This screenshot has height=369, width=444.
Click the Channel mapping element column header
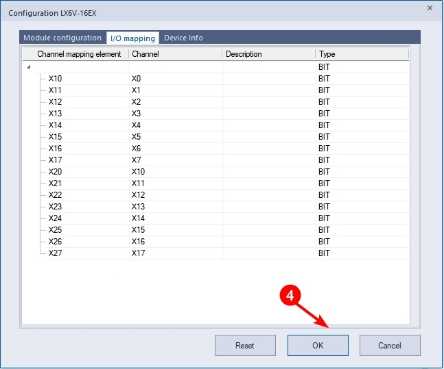point(75,54)
